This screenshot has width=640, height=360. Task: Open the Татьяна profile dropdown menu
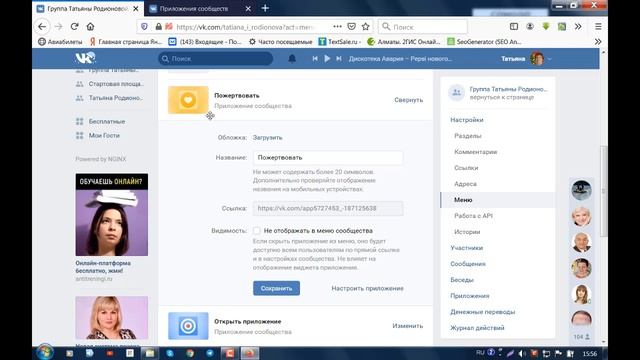tap(527, 59)
